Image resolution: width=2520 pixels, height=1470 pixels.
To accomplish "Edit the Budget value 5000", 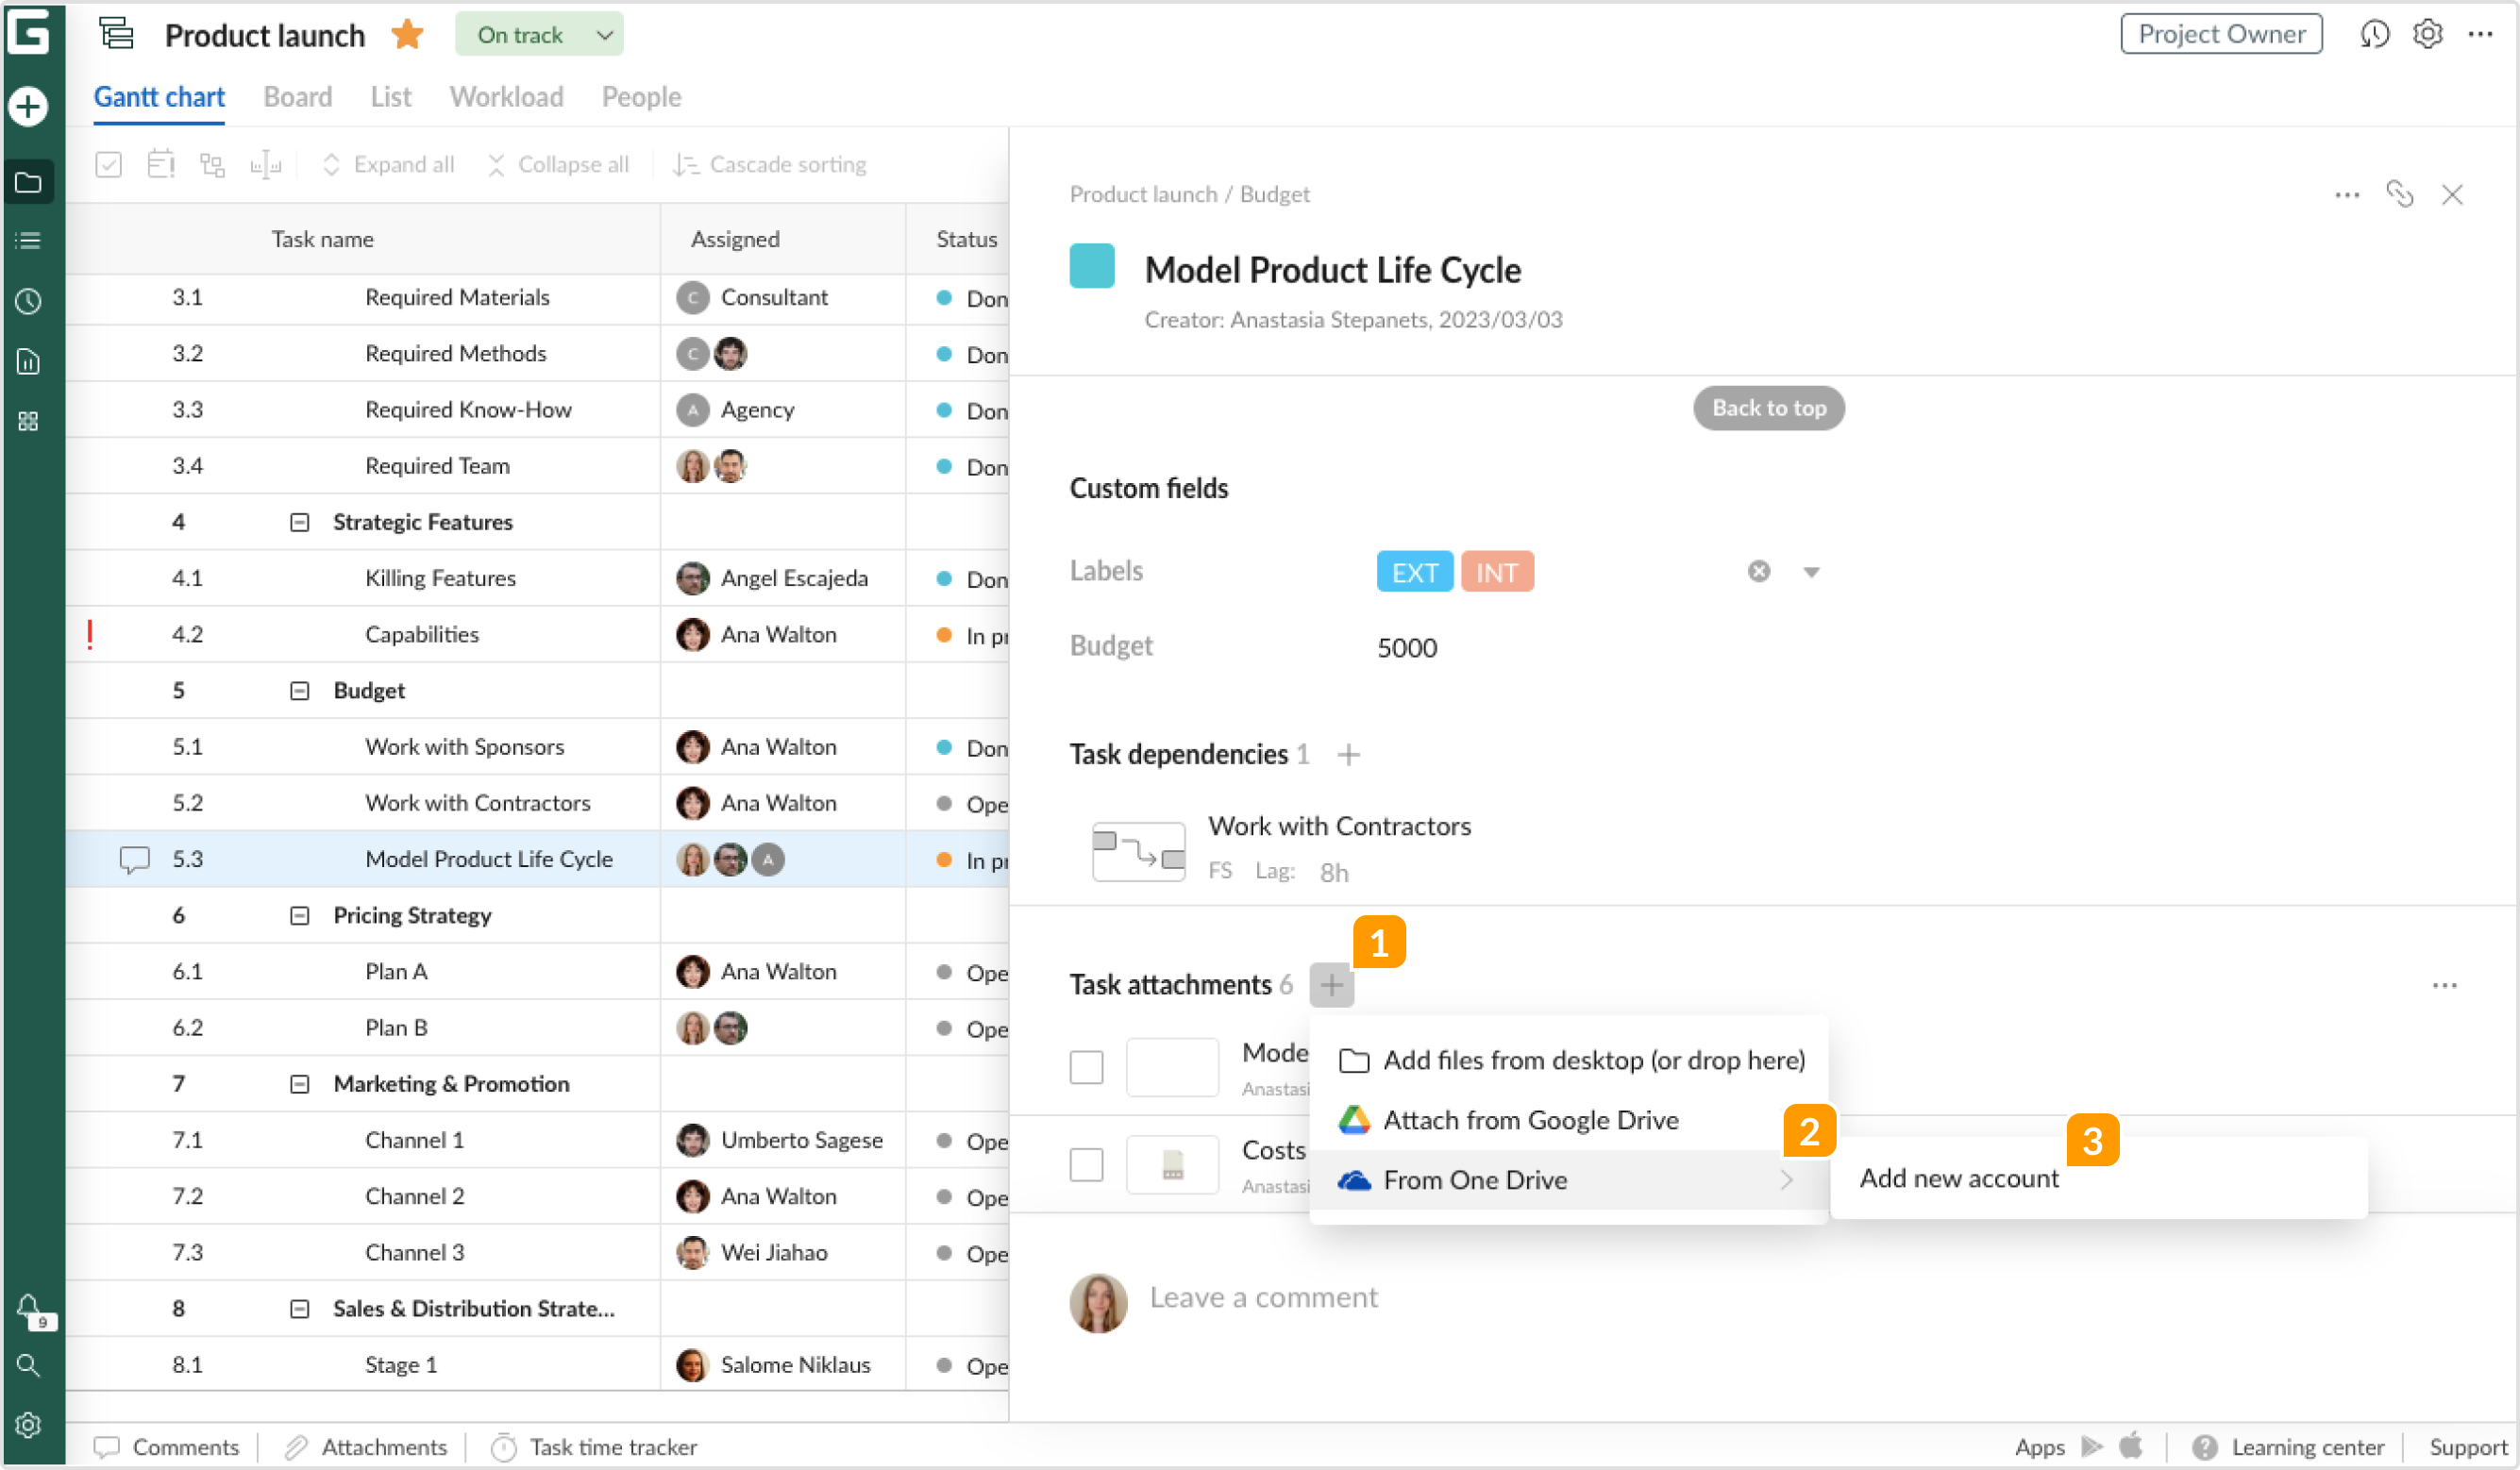I will (1407, 648).
